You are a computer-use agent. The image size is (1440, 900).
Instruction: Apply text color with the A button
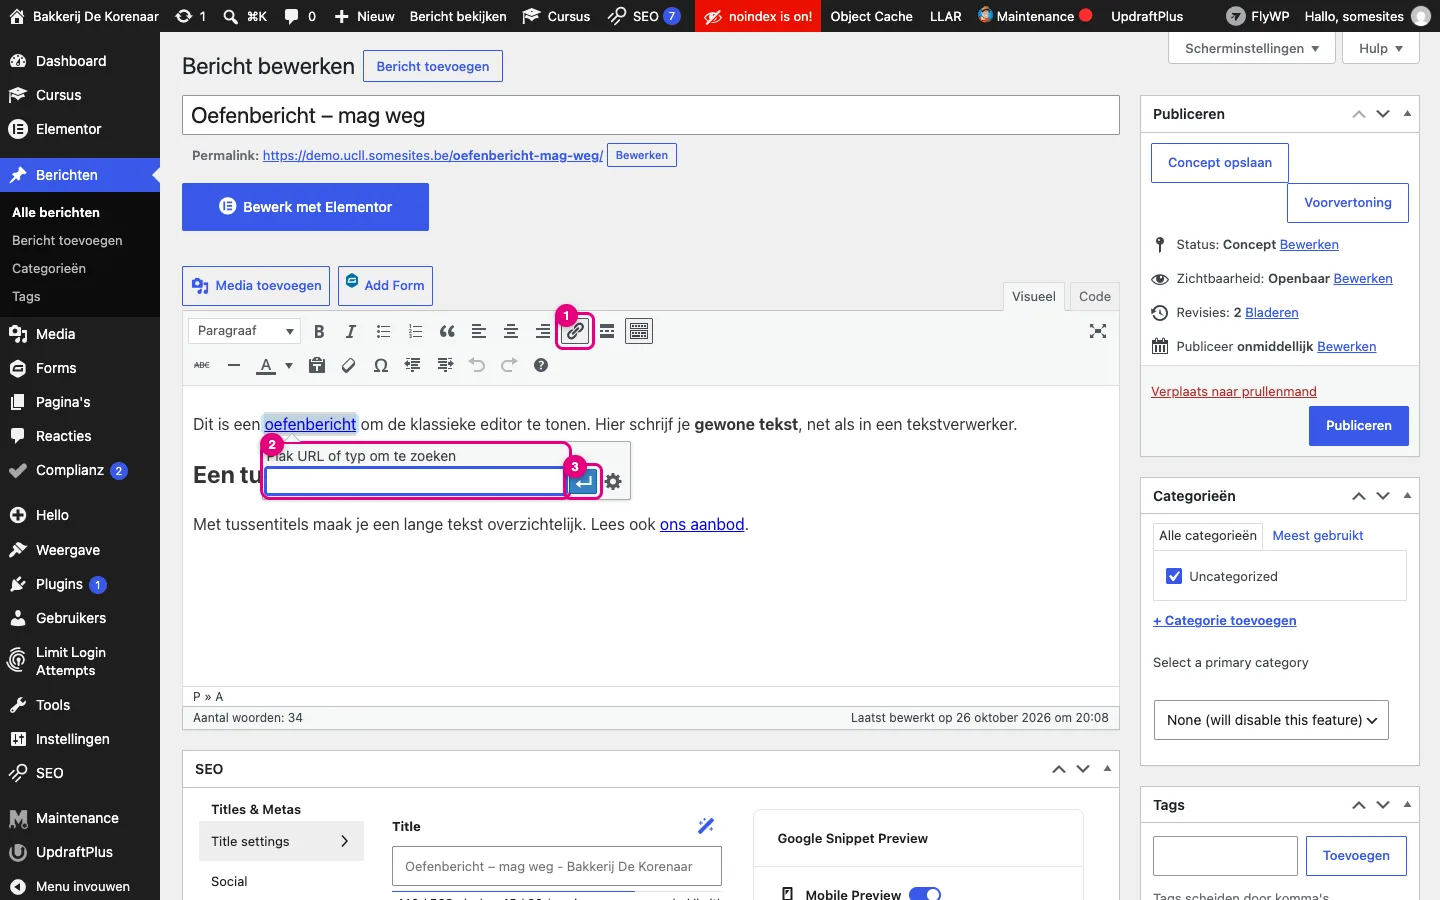click(x=265, y=366)
